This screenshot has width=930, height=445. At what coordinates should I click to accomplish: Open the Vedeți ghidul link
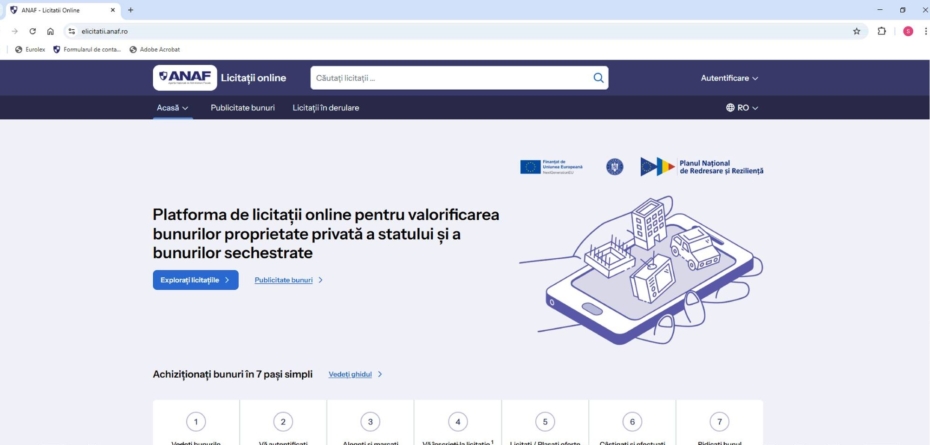355,374
